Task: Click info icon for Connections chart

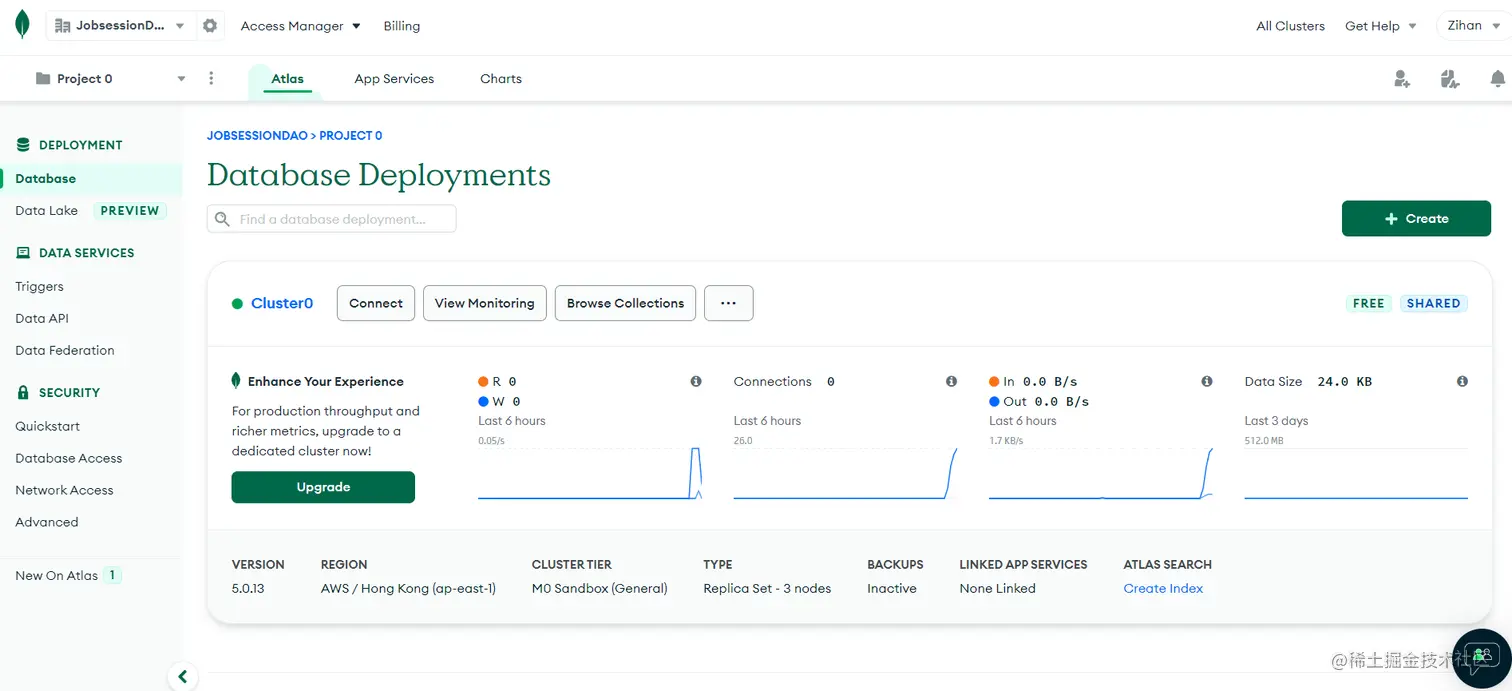Action: point(952,382)
